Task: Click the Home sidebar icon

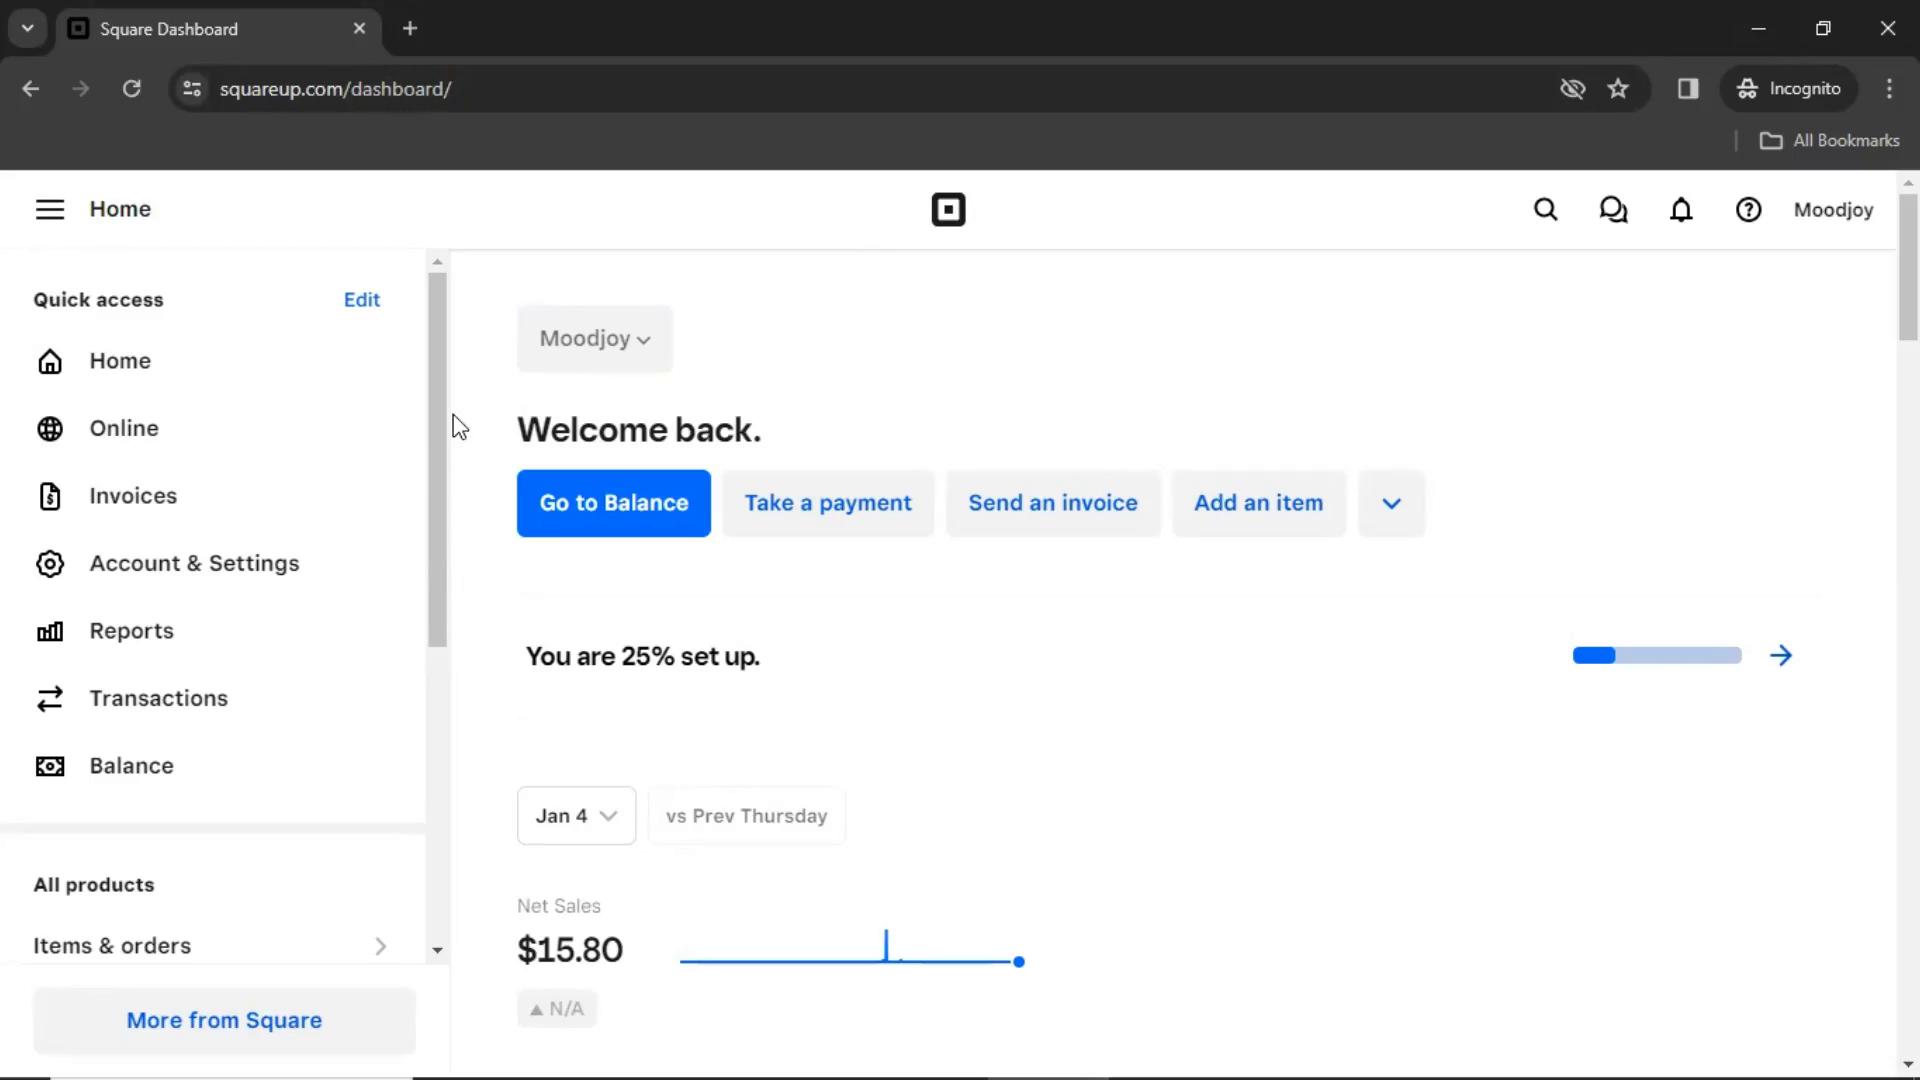Action: point(50,359)
